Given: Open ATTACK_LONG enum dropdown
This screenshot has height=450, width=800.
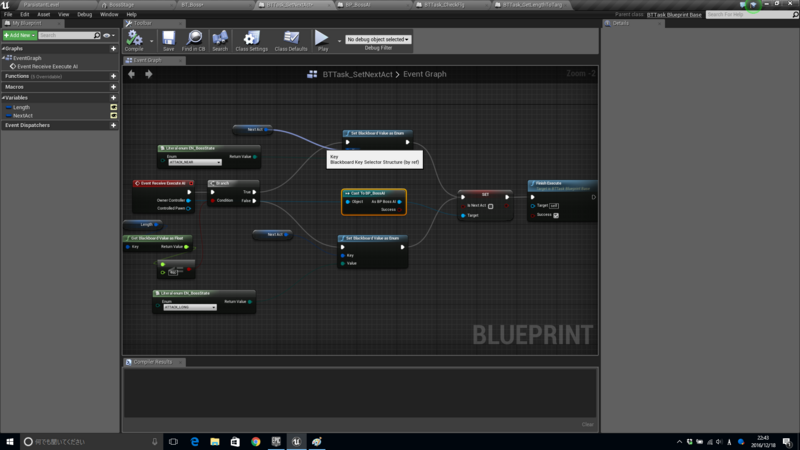Looking at the screenshot, I should click(x=190, y=307).
